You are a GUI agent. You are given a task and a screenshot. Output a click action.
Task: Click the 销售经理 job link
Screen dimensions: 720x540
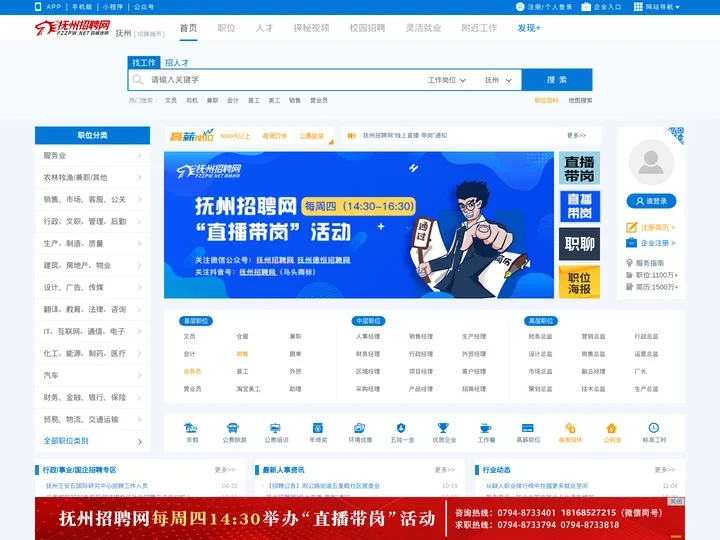coord(421,337)
